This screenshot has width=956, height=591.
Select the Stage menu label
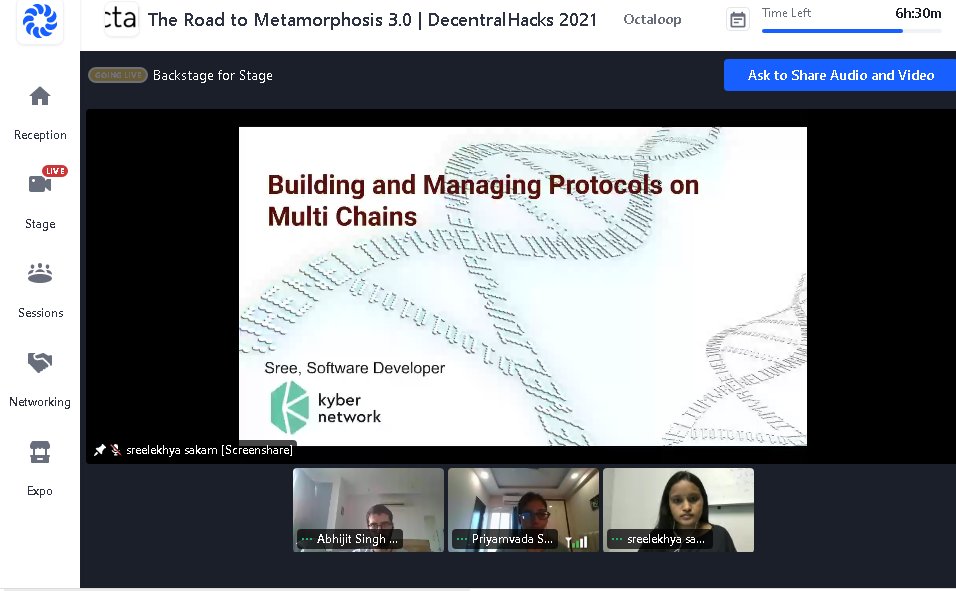40,224
